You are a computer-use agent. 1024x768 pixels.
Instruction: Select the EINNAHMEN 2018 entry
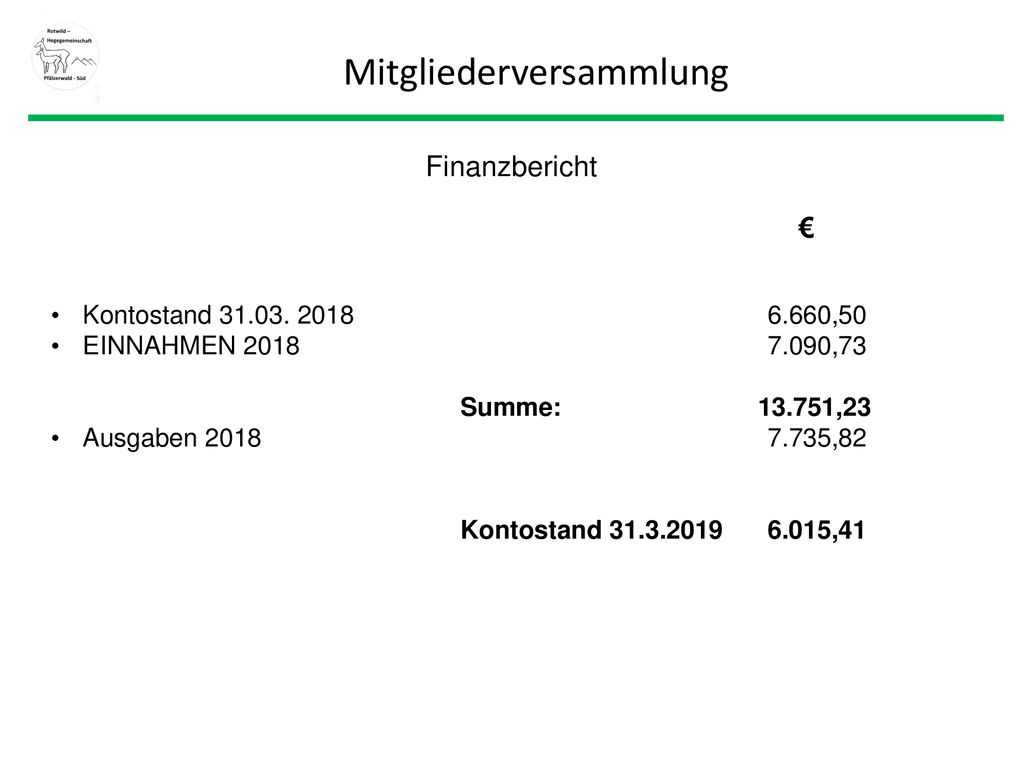(191, 346)
